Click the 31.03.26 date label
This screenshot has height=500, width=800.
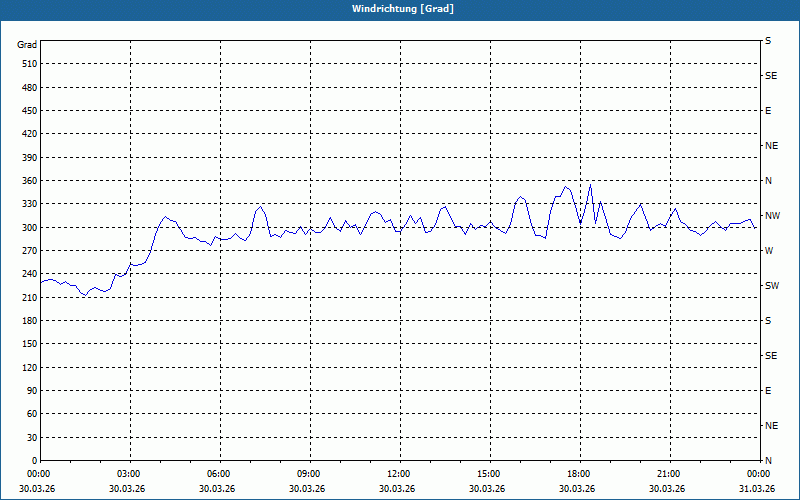757,489
